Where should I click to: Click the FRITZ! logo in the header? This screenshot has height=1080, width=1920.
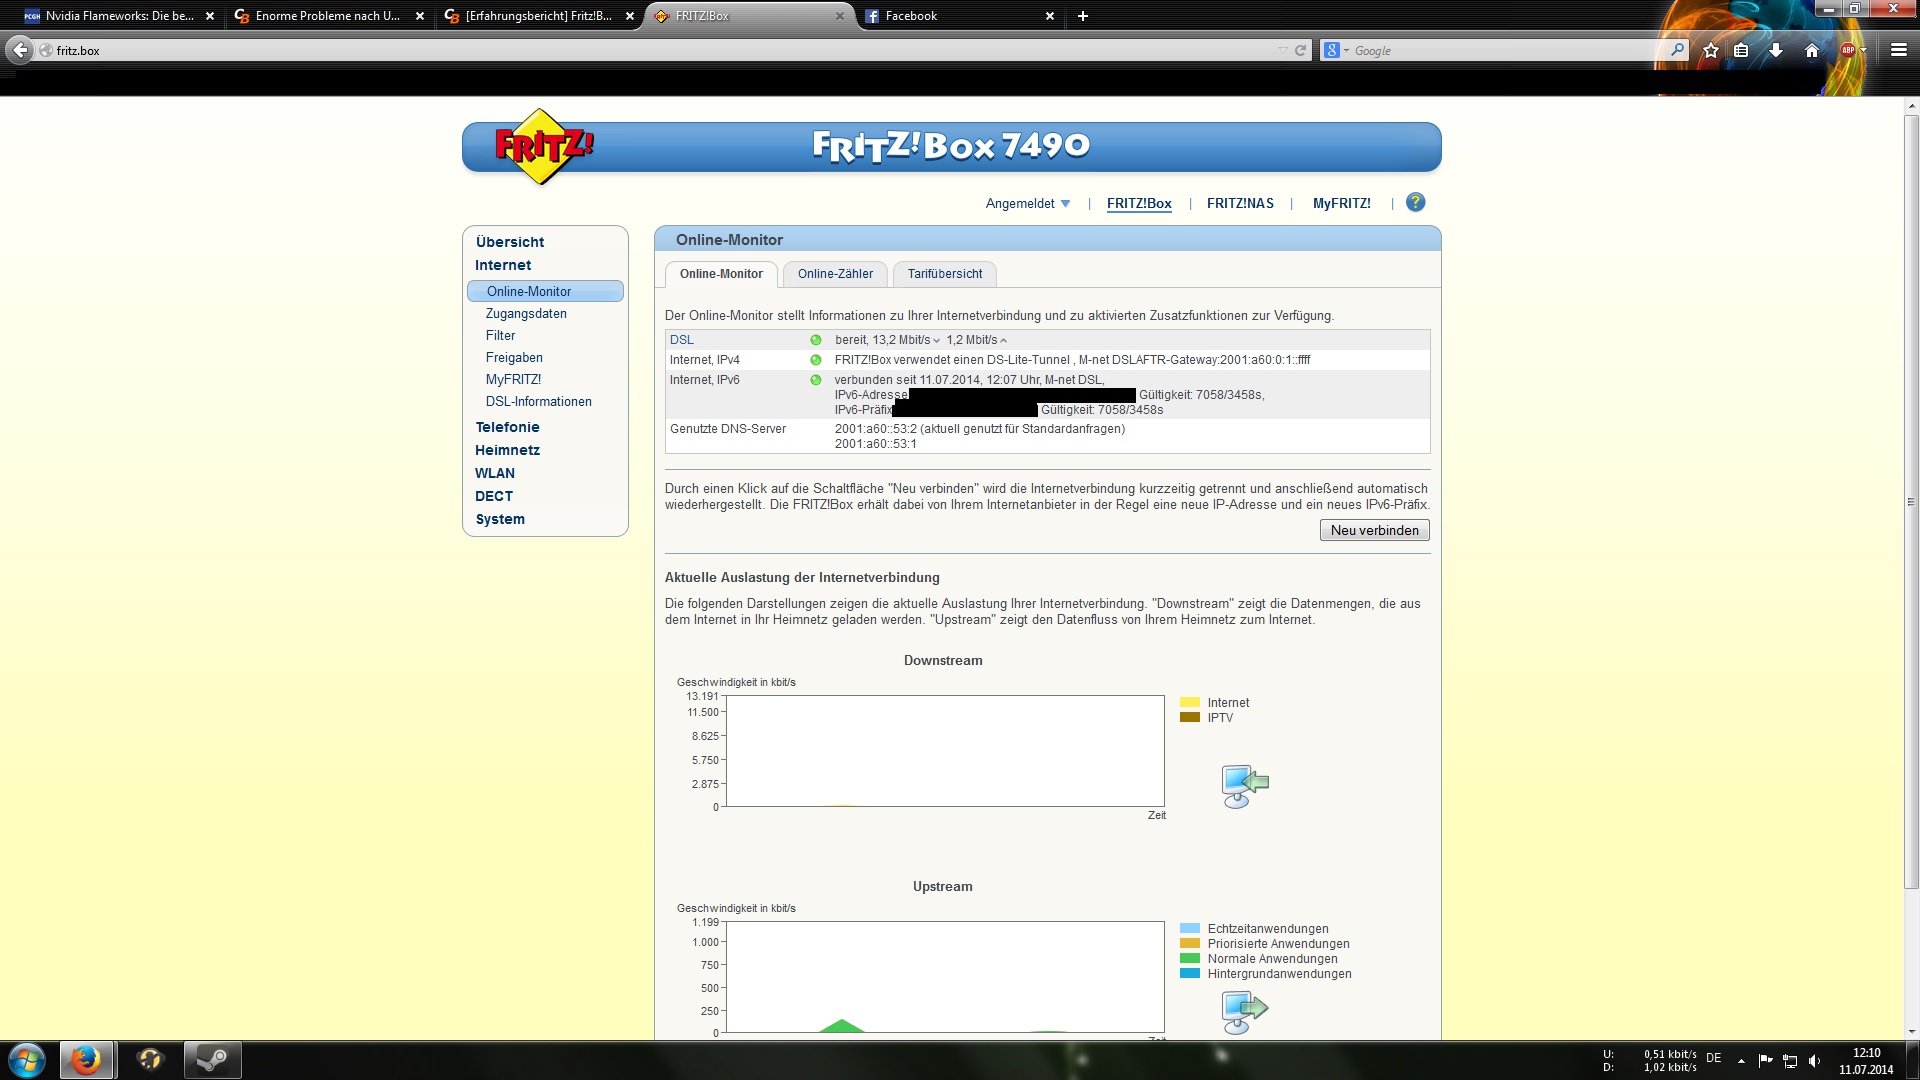coord(541,147)
